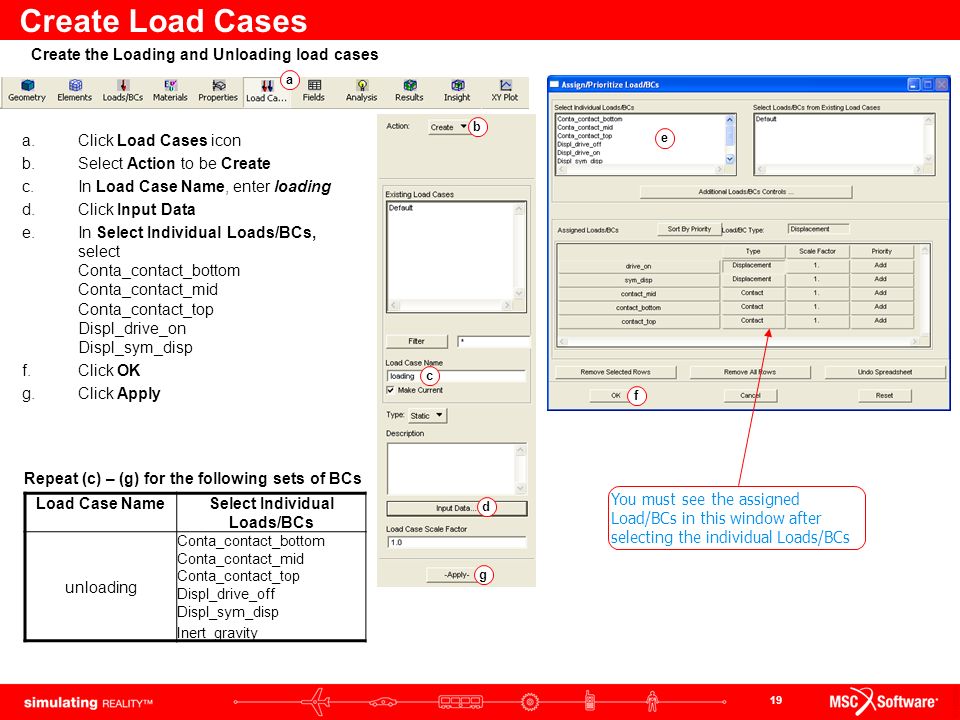960x720 pixels.
Task: Click the contact_mid row in assigned table
Action: (639, 294)
